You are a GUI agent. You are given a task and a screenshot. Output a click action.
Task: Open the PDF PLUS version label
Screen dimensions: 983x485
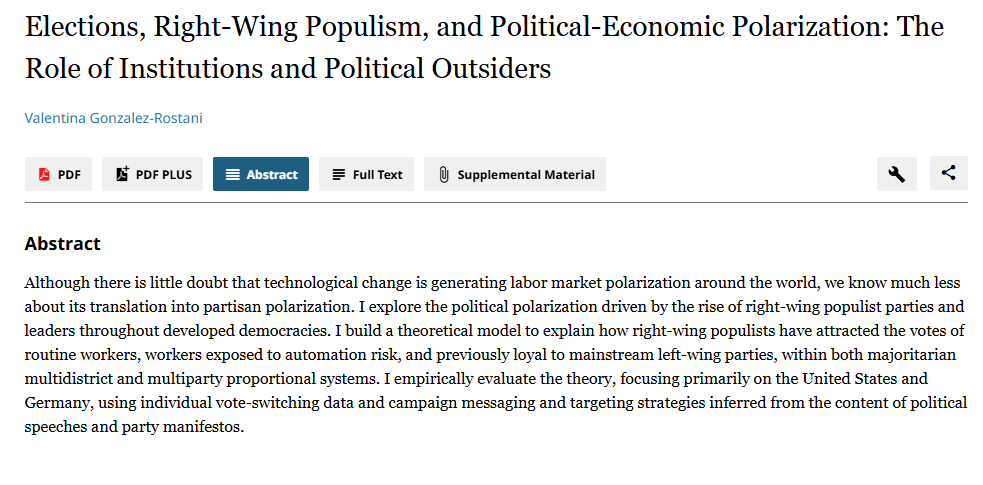click(163, 174)
